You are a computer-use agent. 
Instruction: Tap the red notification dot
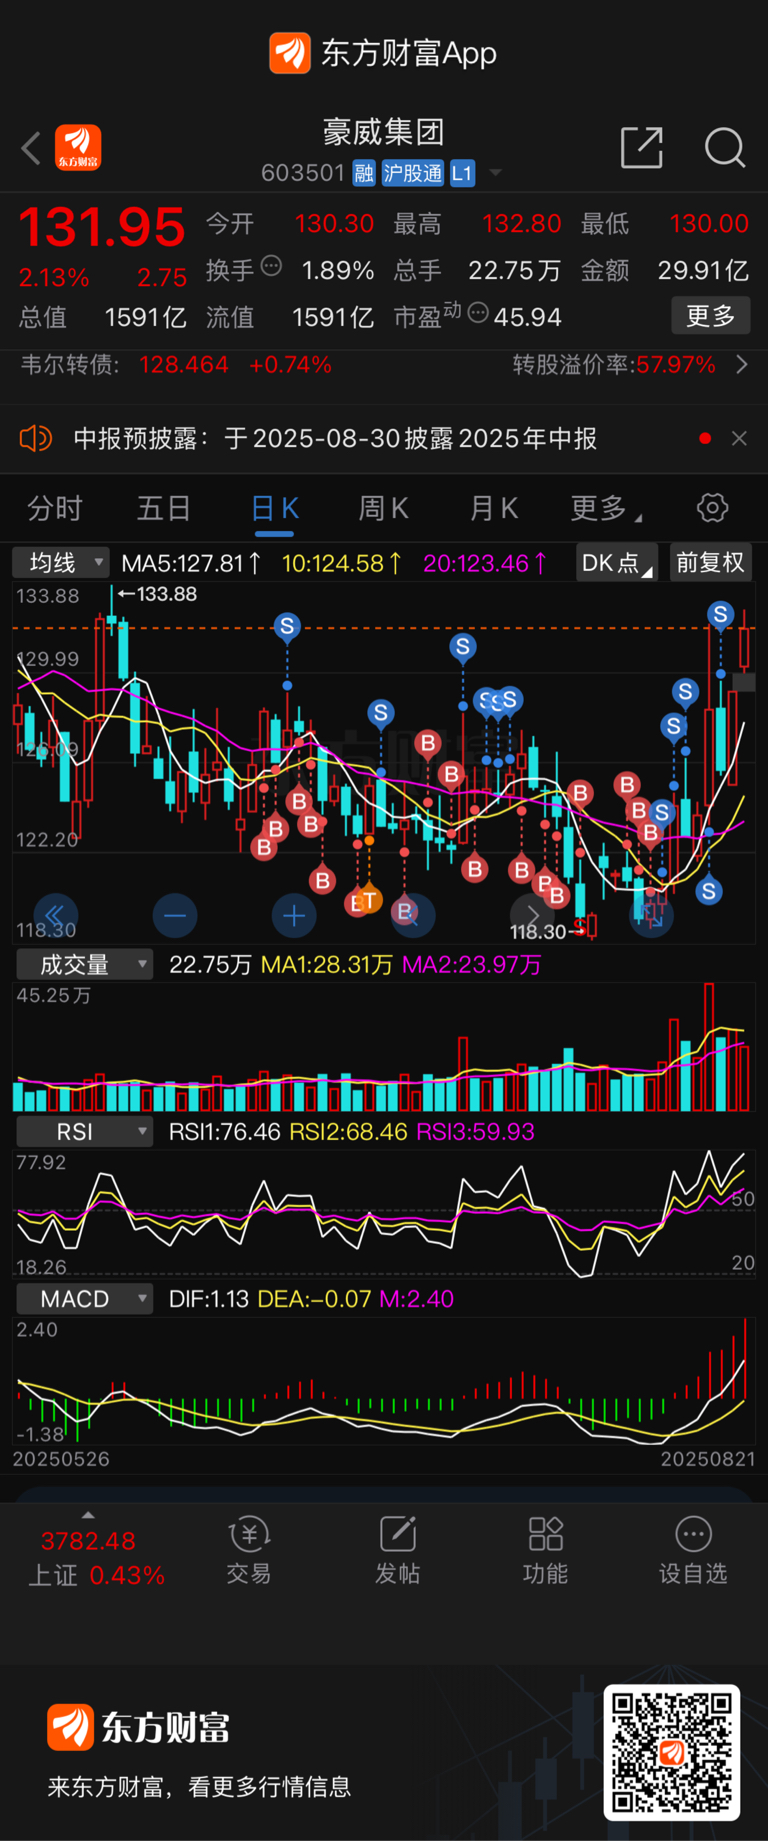705,438
